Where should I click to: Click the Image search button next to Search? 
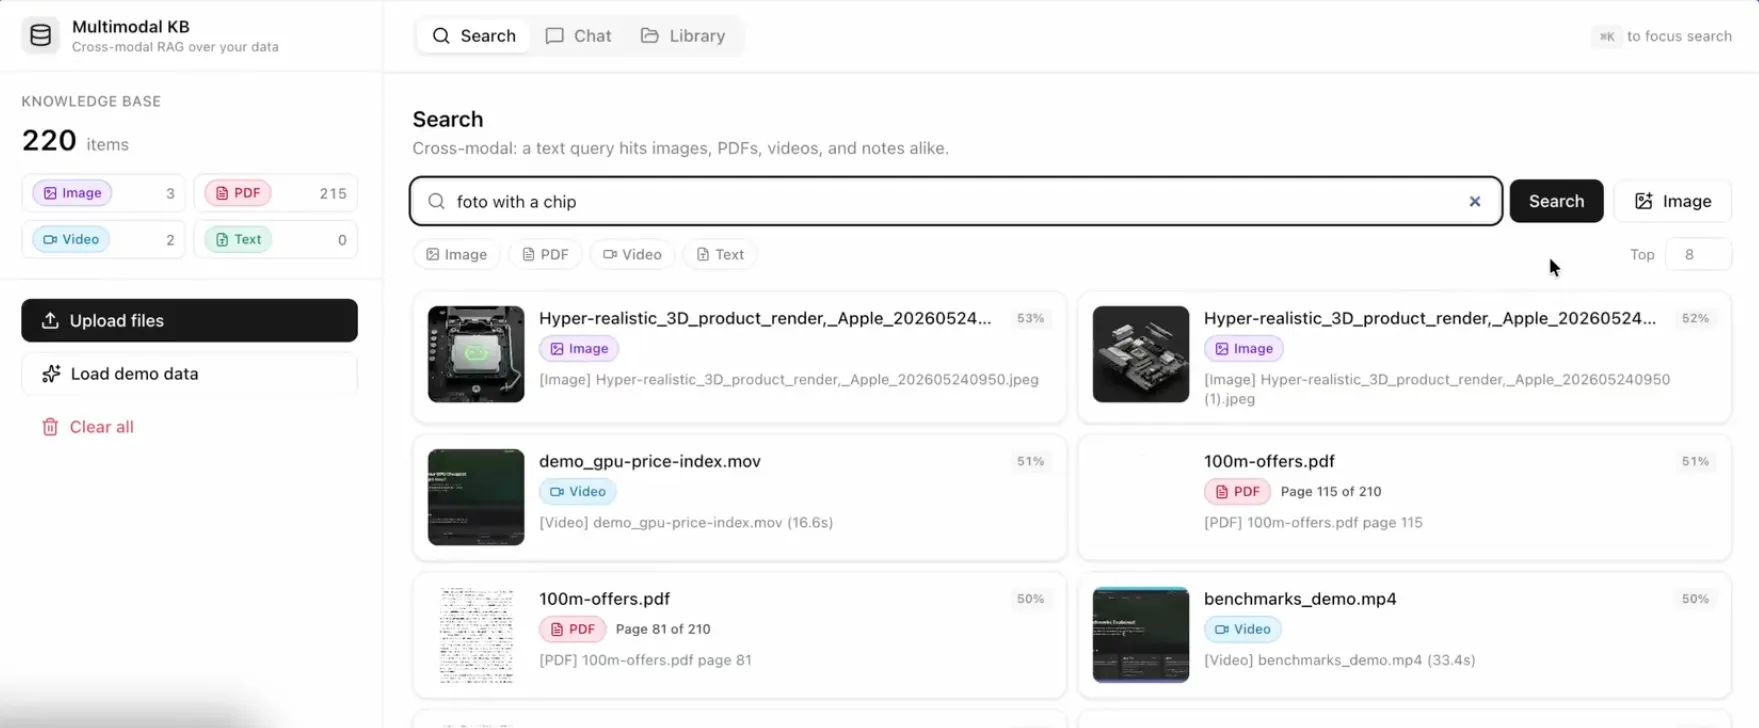pyautogui.click(x=1672, y=201)
